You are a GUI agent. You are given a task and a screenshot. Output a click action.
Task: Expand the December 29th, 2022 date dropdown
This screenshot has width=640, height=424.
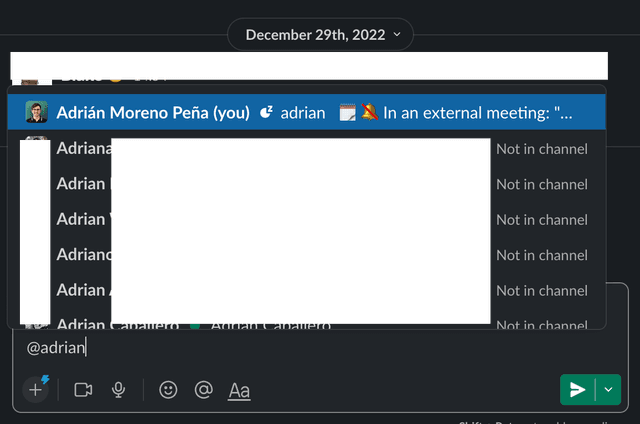pyautogui.click(x=320, y=34)
